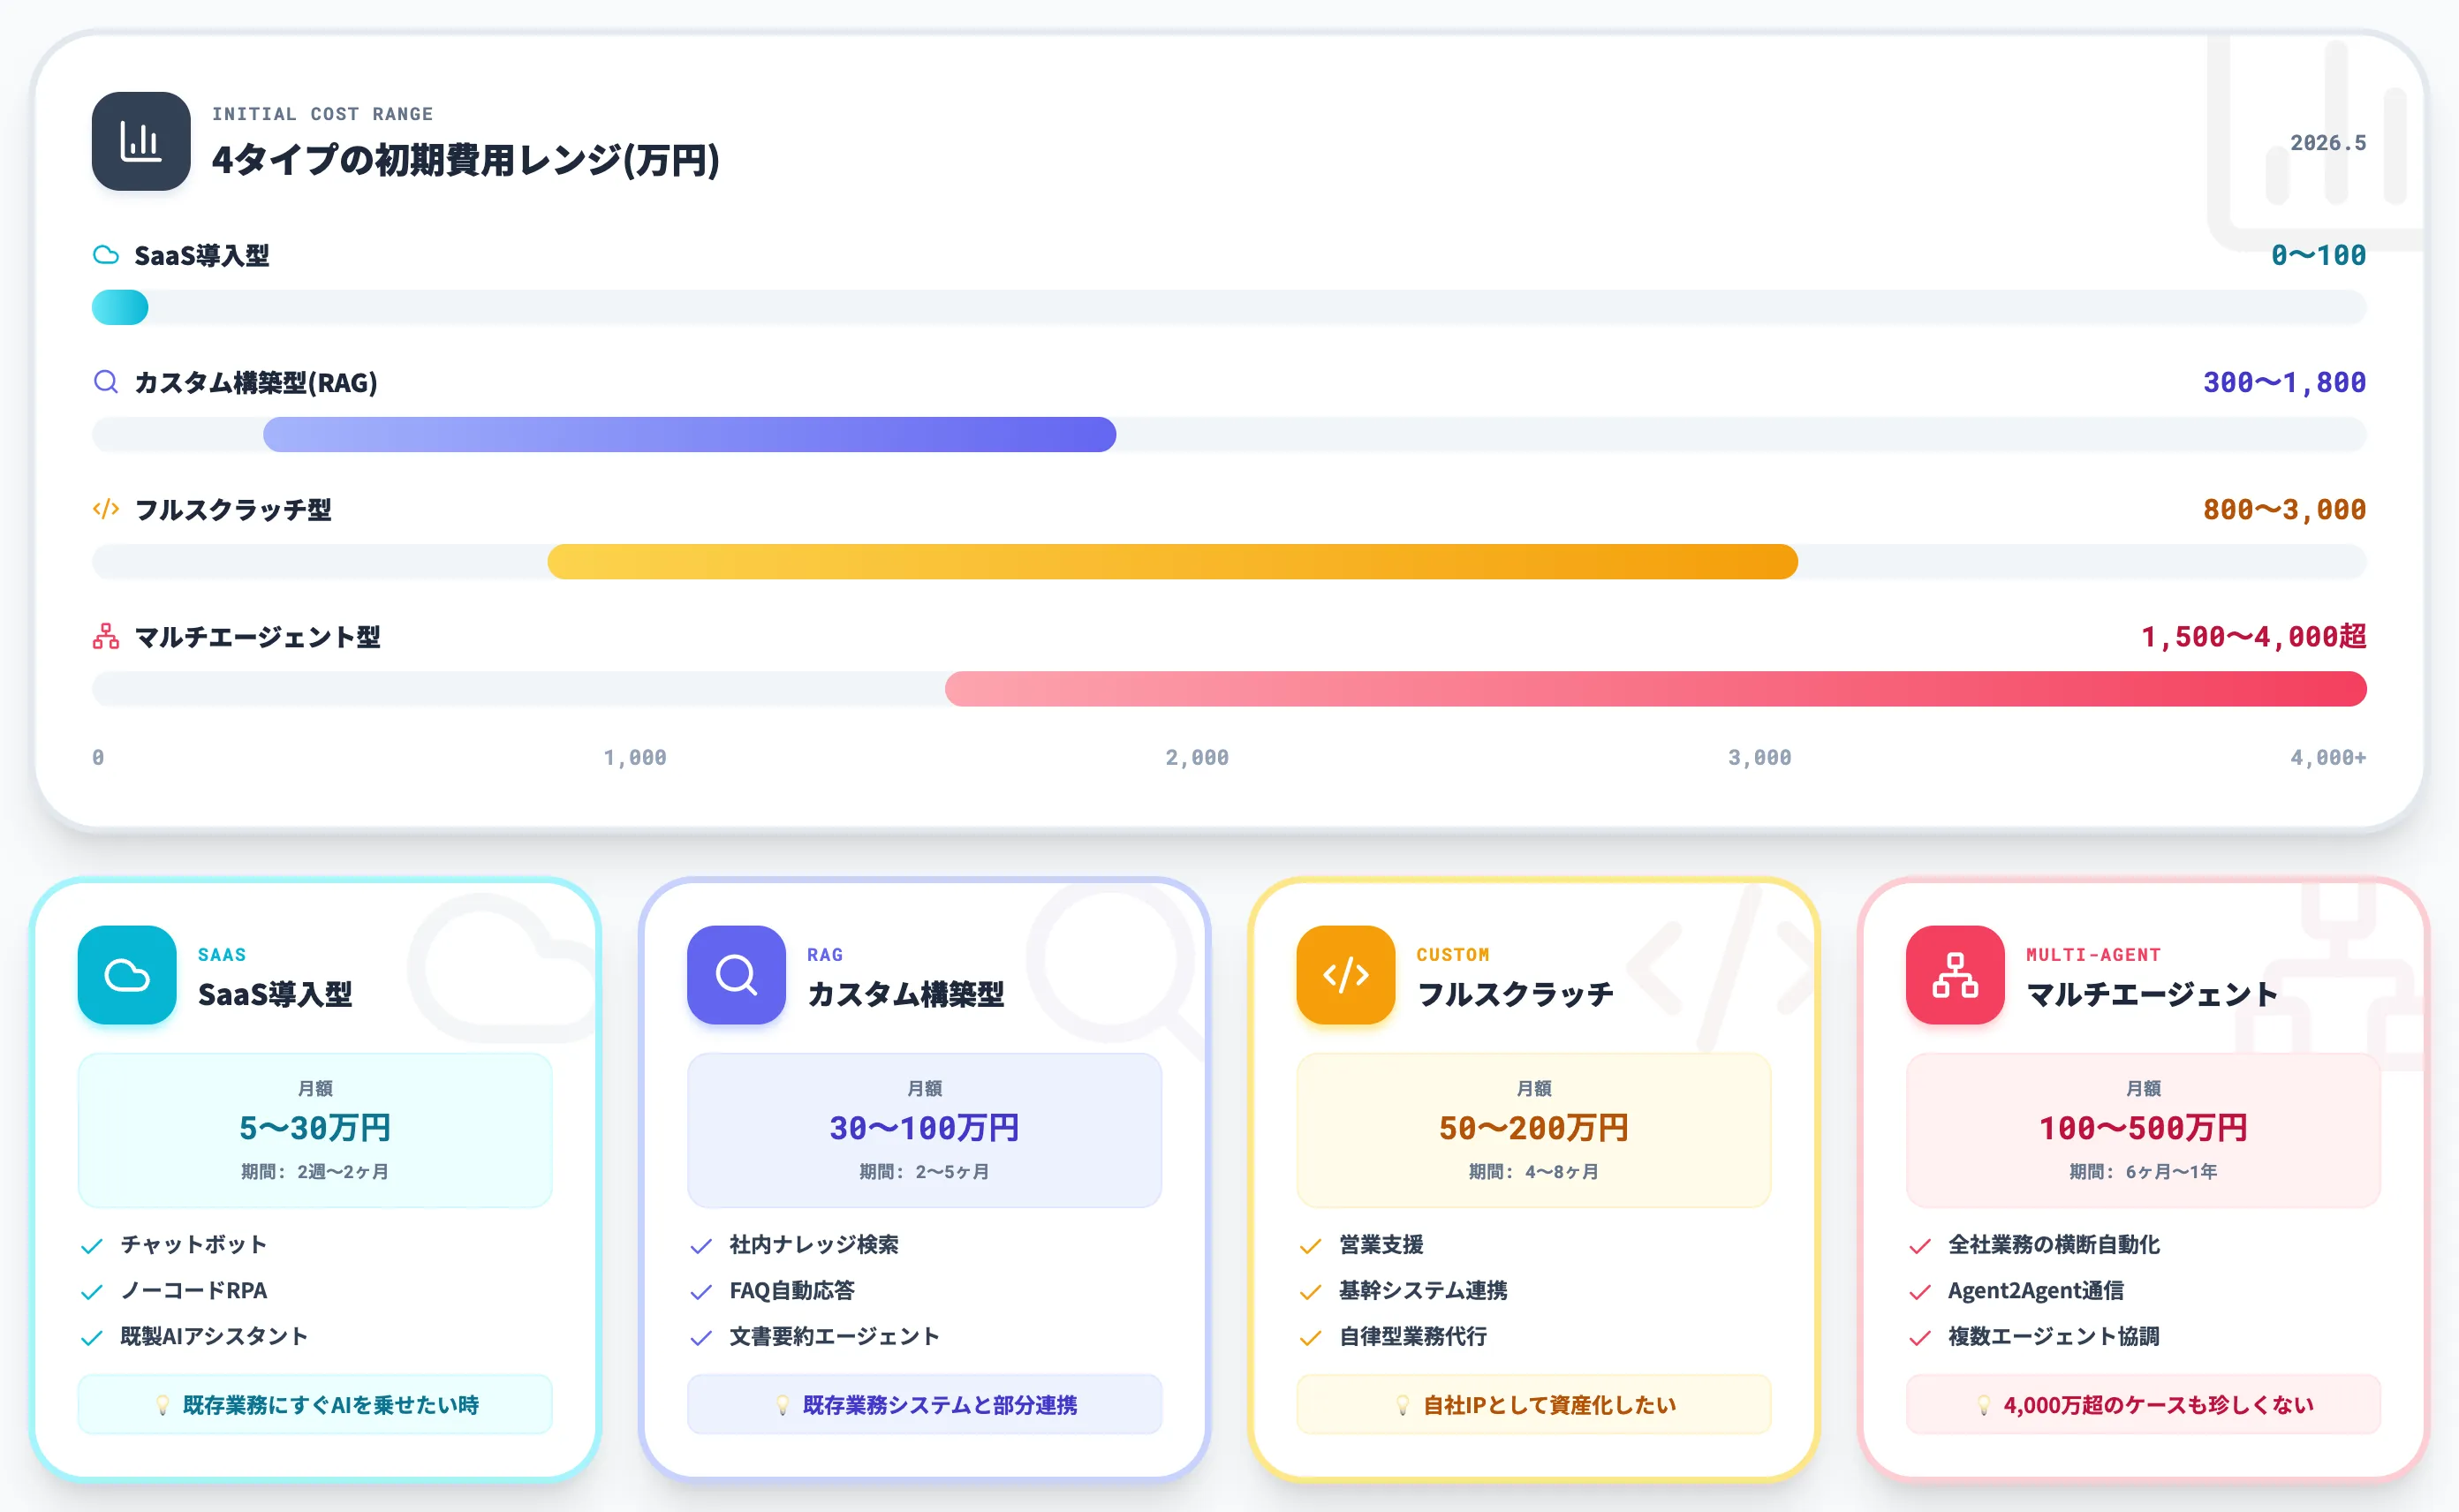Click the 自社IPとして資産化したい tip
This screenshot has height=1512, width=2459.
tap(1534, 1405)
